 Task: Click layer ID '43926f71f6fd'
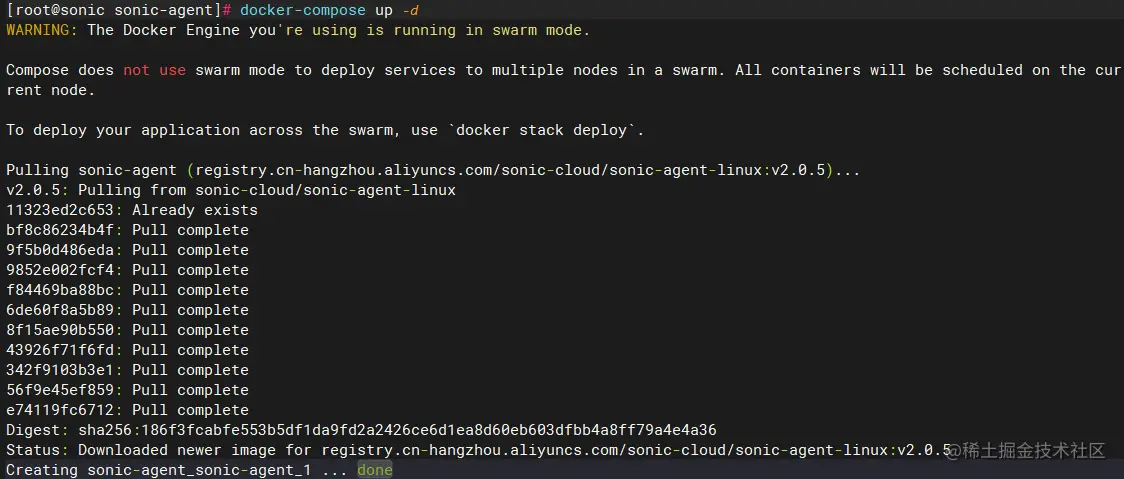click(x=59, y=351)
